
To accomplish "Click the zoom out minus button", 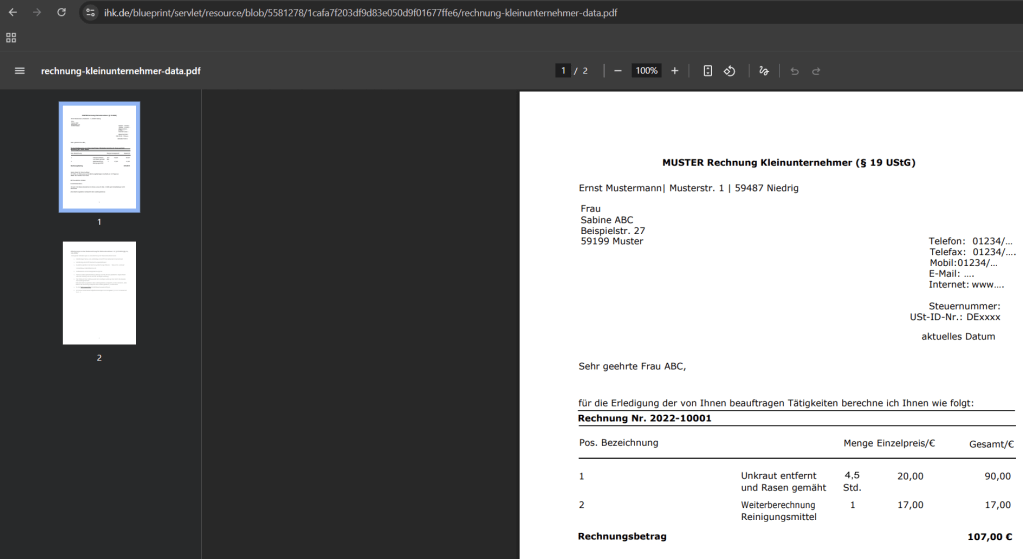I will [618, 71].
